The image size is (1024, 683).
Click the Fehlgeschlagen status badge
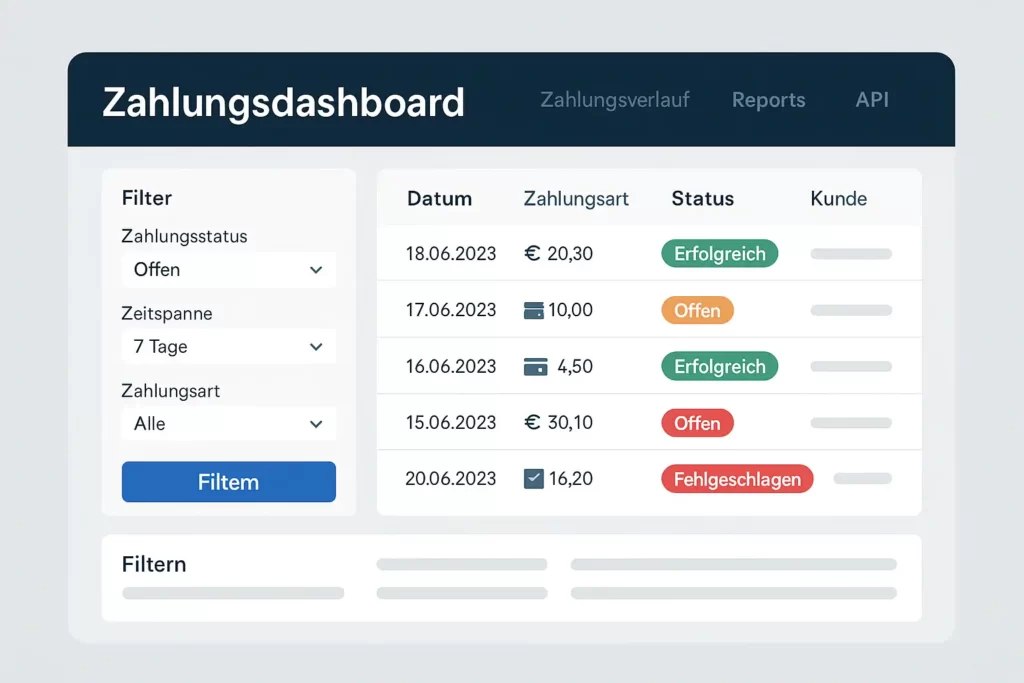click(x=737, y=479)
